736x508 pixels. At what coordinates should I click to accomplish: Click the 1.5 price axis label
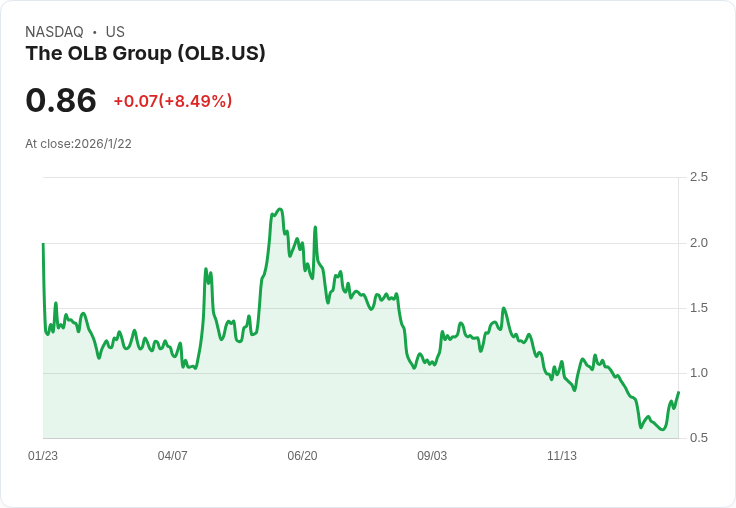coord(698,308)
